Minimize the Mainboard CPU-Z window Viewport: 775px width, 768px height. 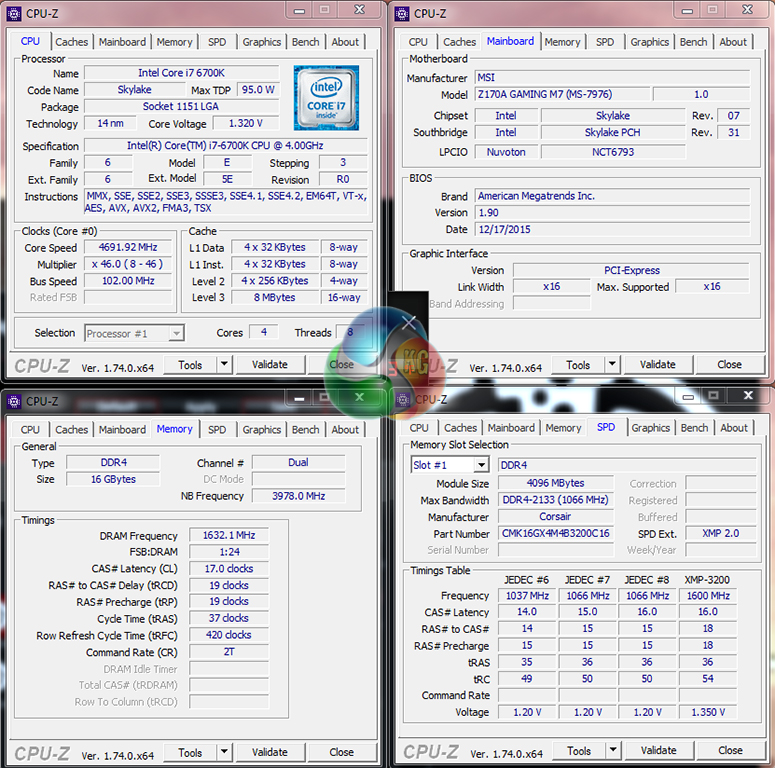pyautogui.click(x=688, y=10)
